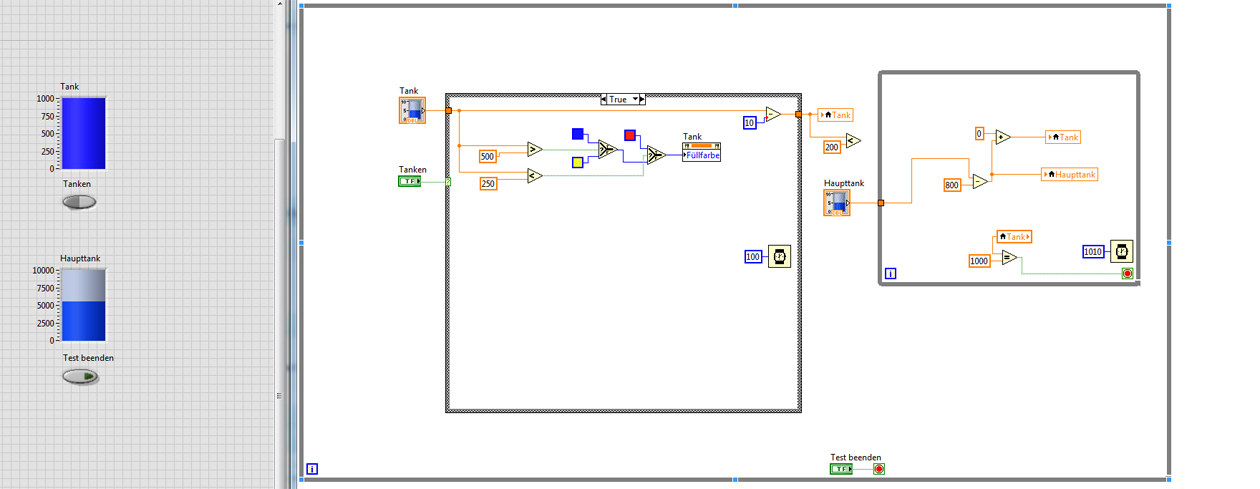Click the Test beenden loop stop terminal
The image size is (1260, 489).
[x=879, y=468]
